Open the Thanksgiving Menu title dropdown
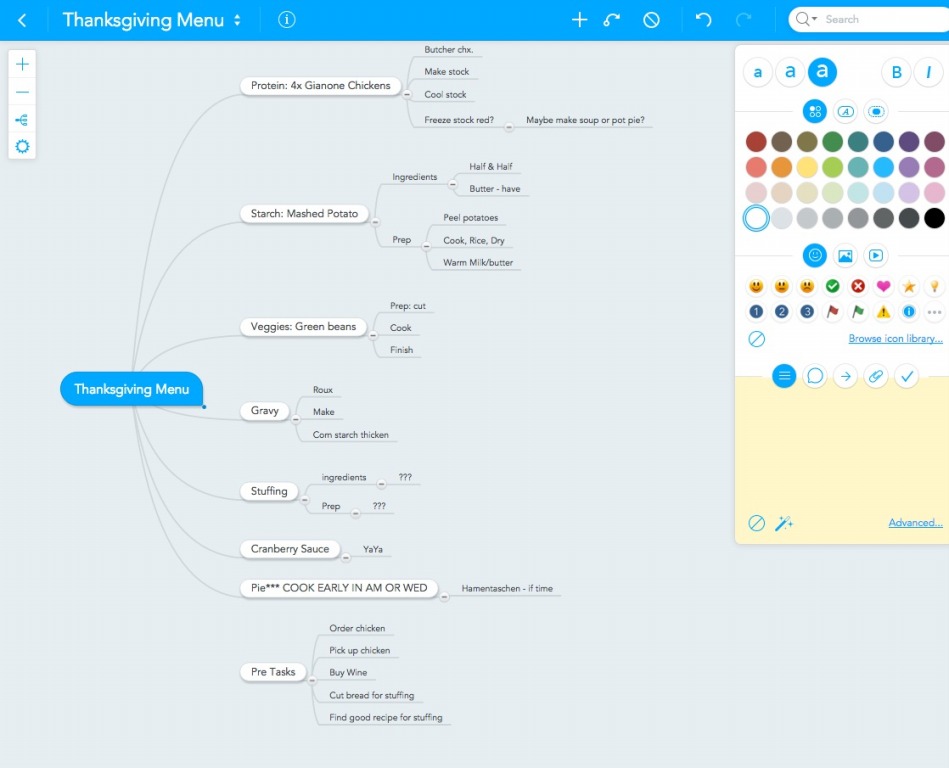Viewport: 949px width, 768px height. (x=237, y=20)
